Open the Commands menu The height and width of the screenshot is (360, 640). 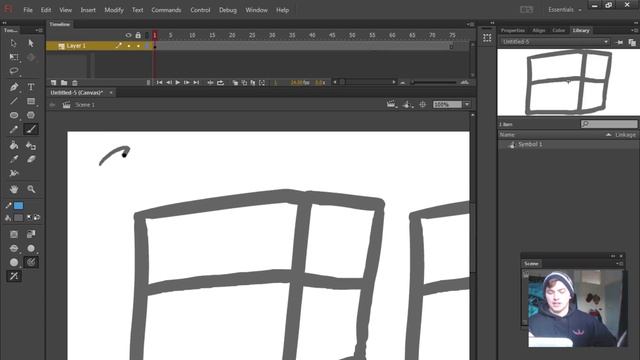point(166,10)
